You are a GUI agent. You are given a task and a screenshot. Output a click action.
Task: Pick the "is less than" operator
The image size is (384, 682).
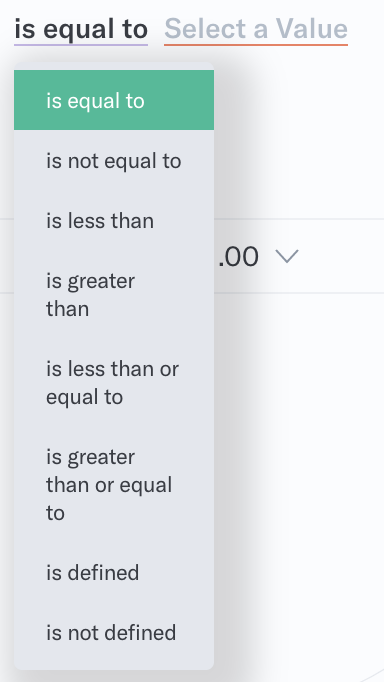[x=114, y=221]
